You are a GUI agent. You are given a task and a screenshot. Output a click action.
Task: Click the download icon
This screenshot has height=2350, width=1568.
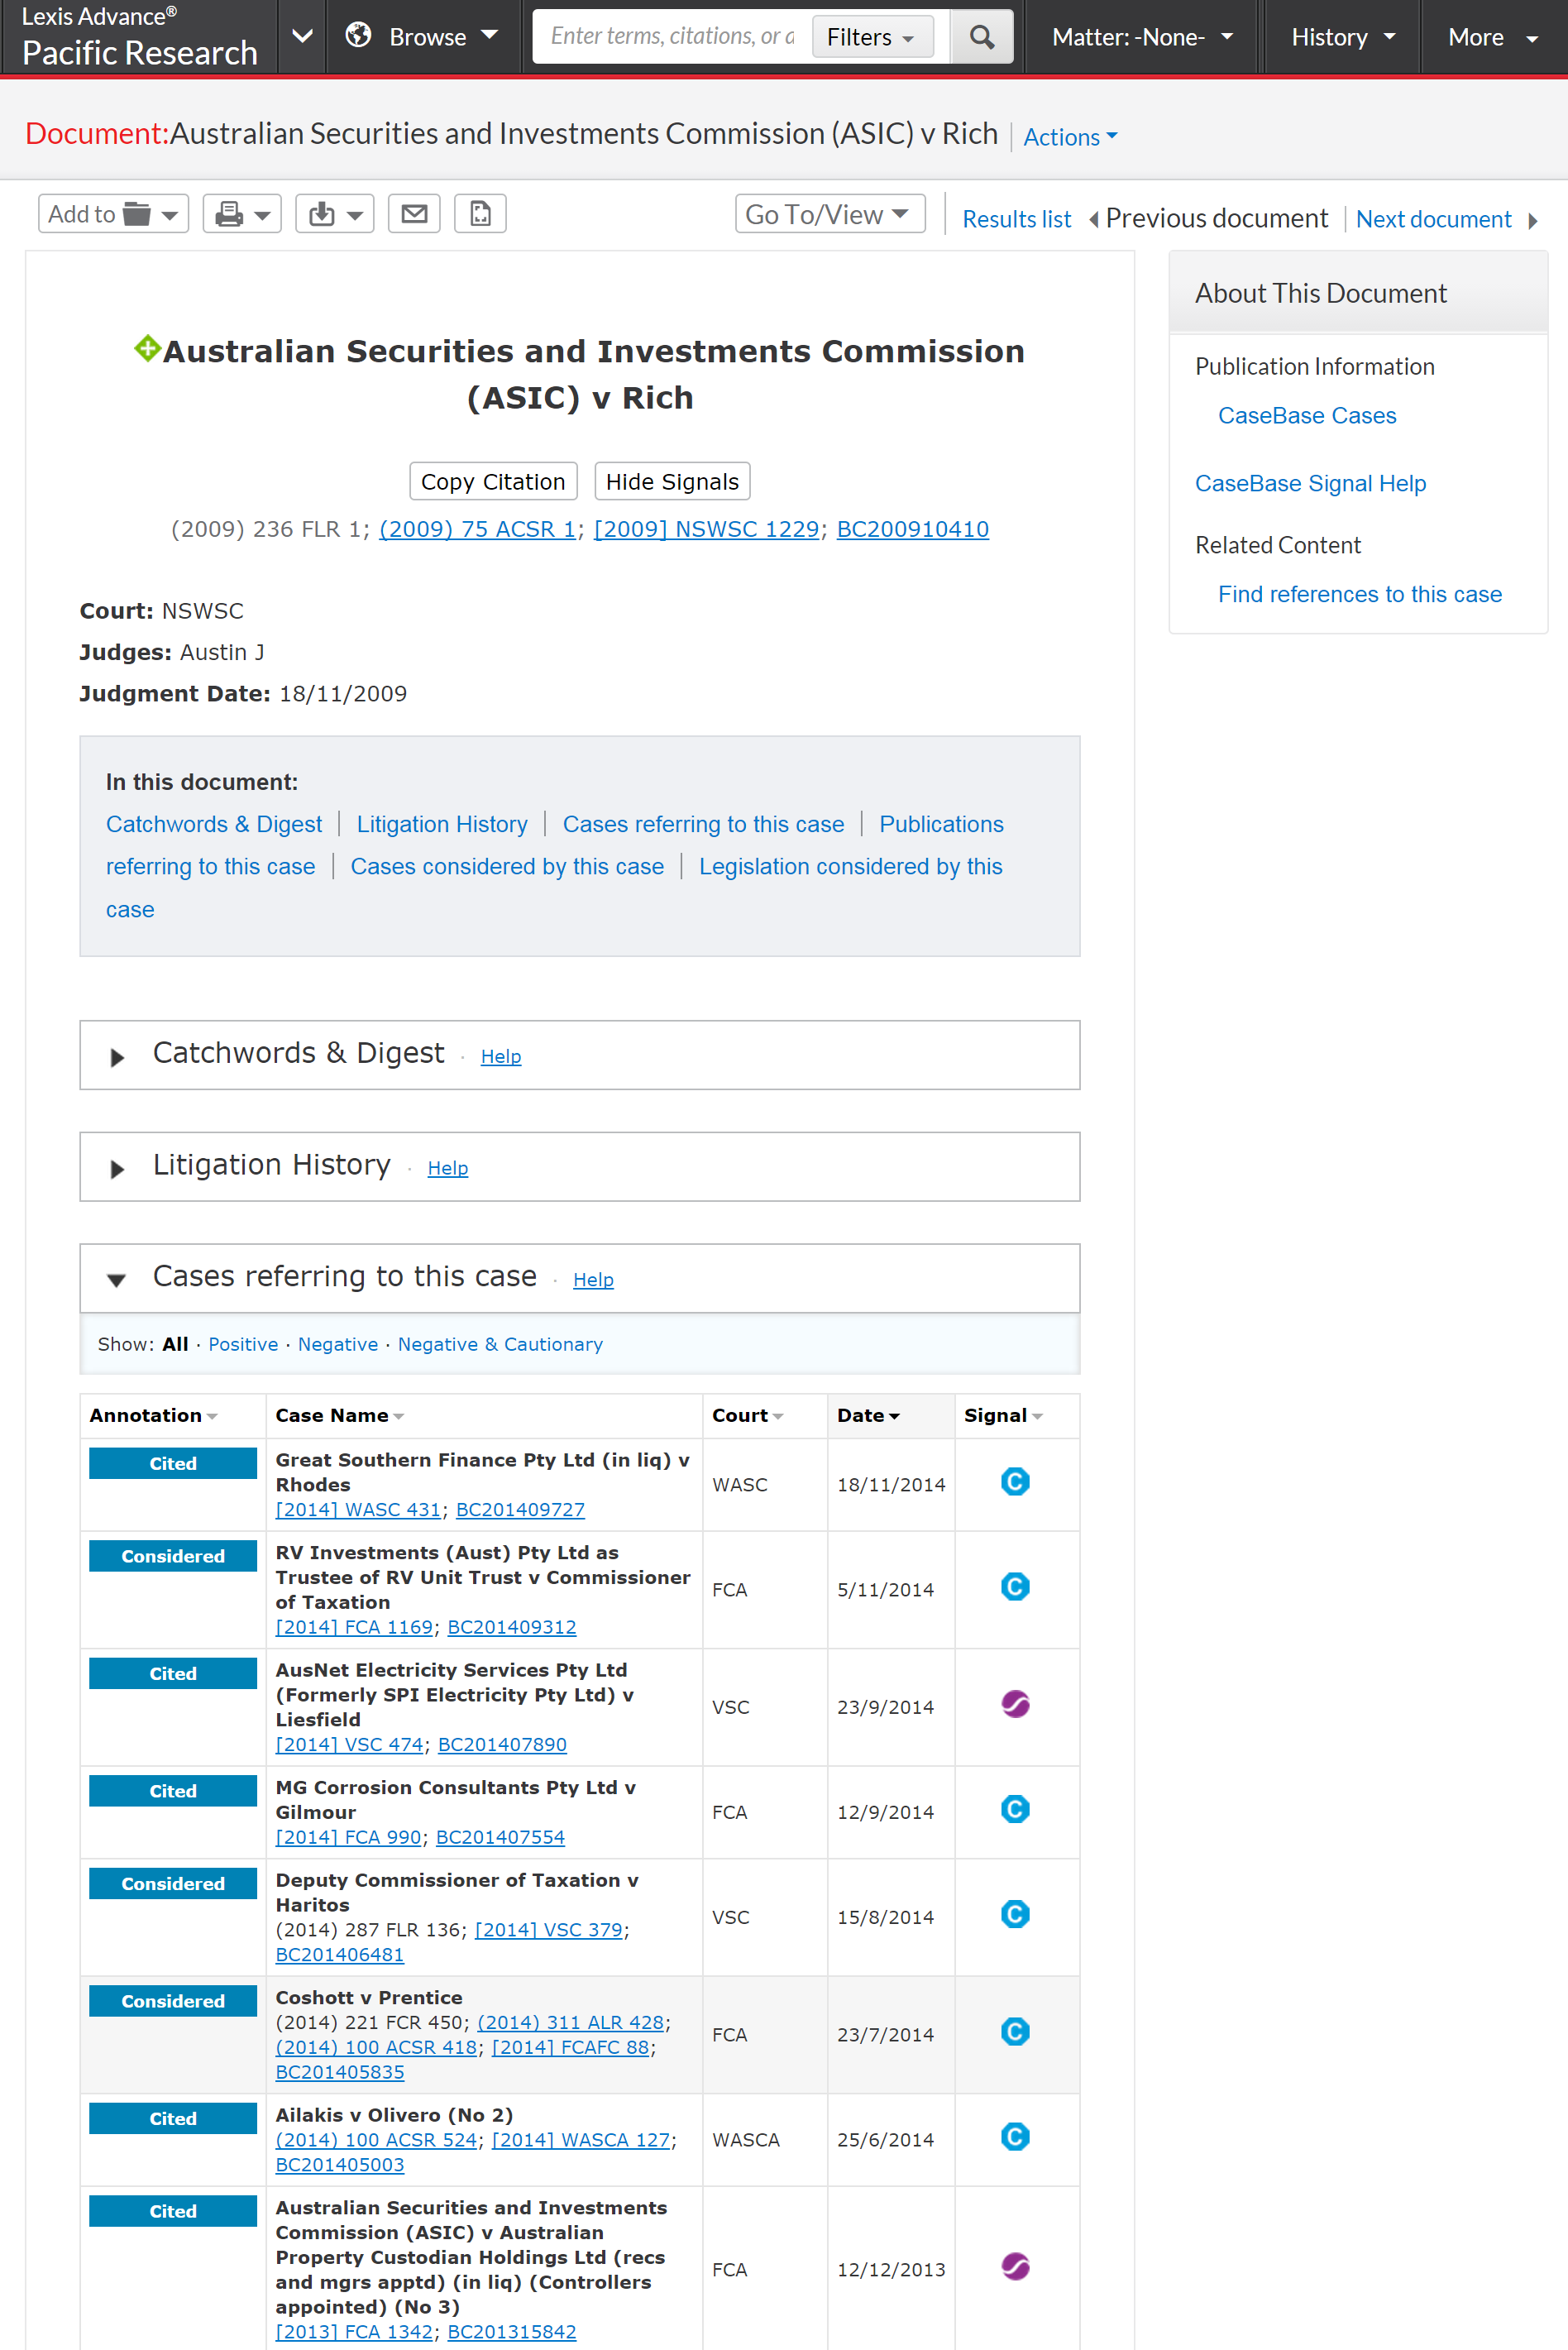click(x=335, y=214)
